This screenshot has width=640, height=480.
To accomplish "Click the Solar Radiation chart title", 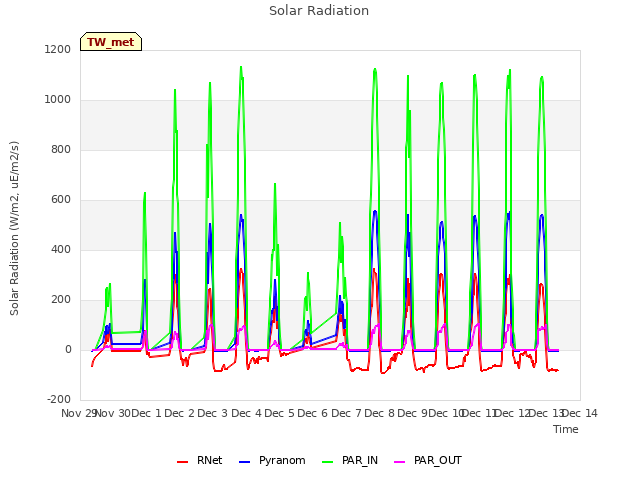I will pyautogui.click(x=319, y=11).
